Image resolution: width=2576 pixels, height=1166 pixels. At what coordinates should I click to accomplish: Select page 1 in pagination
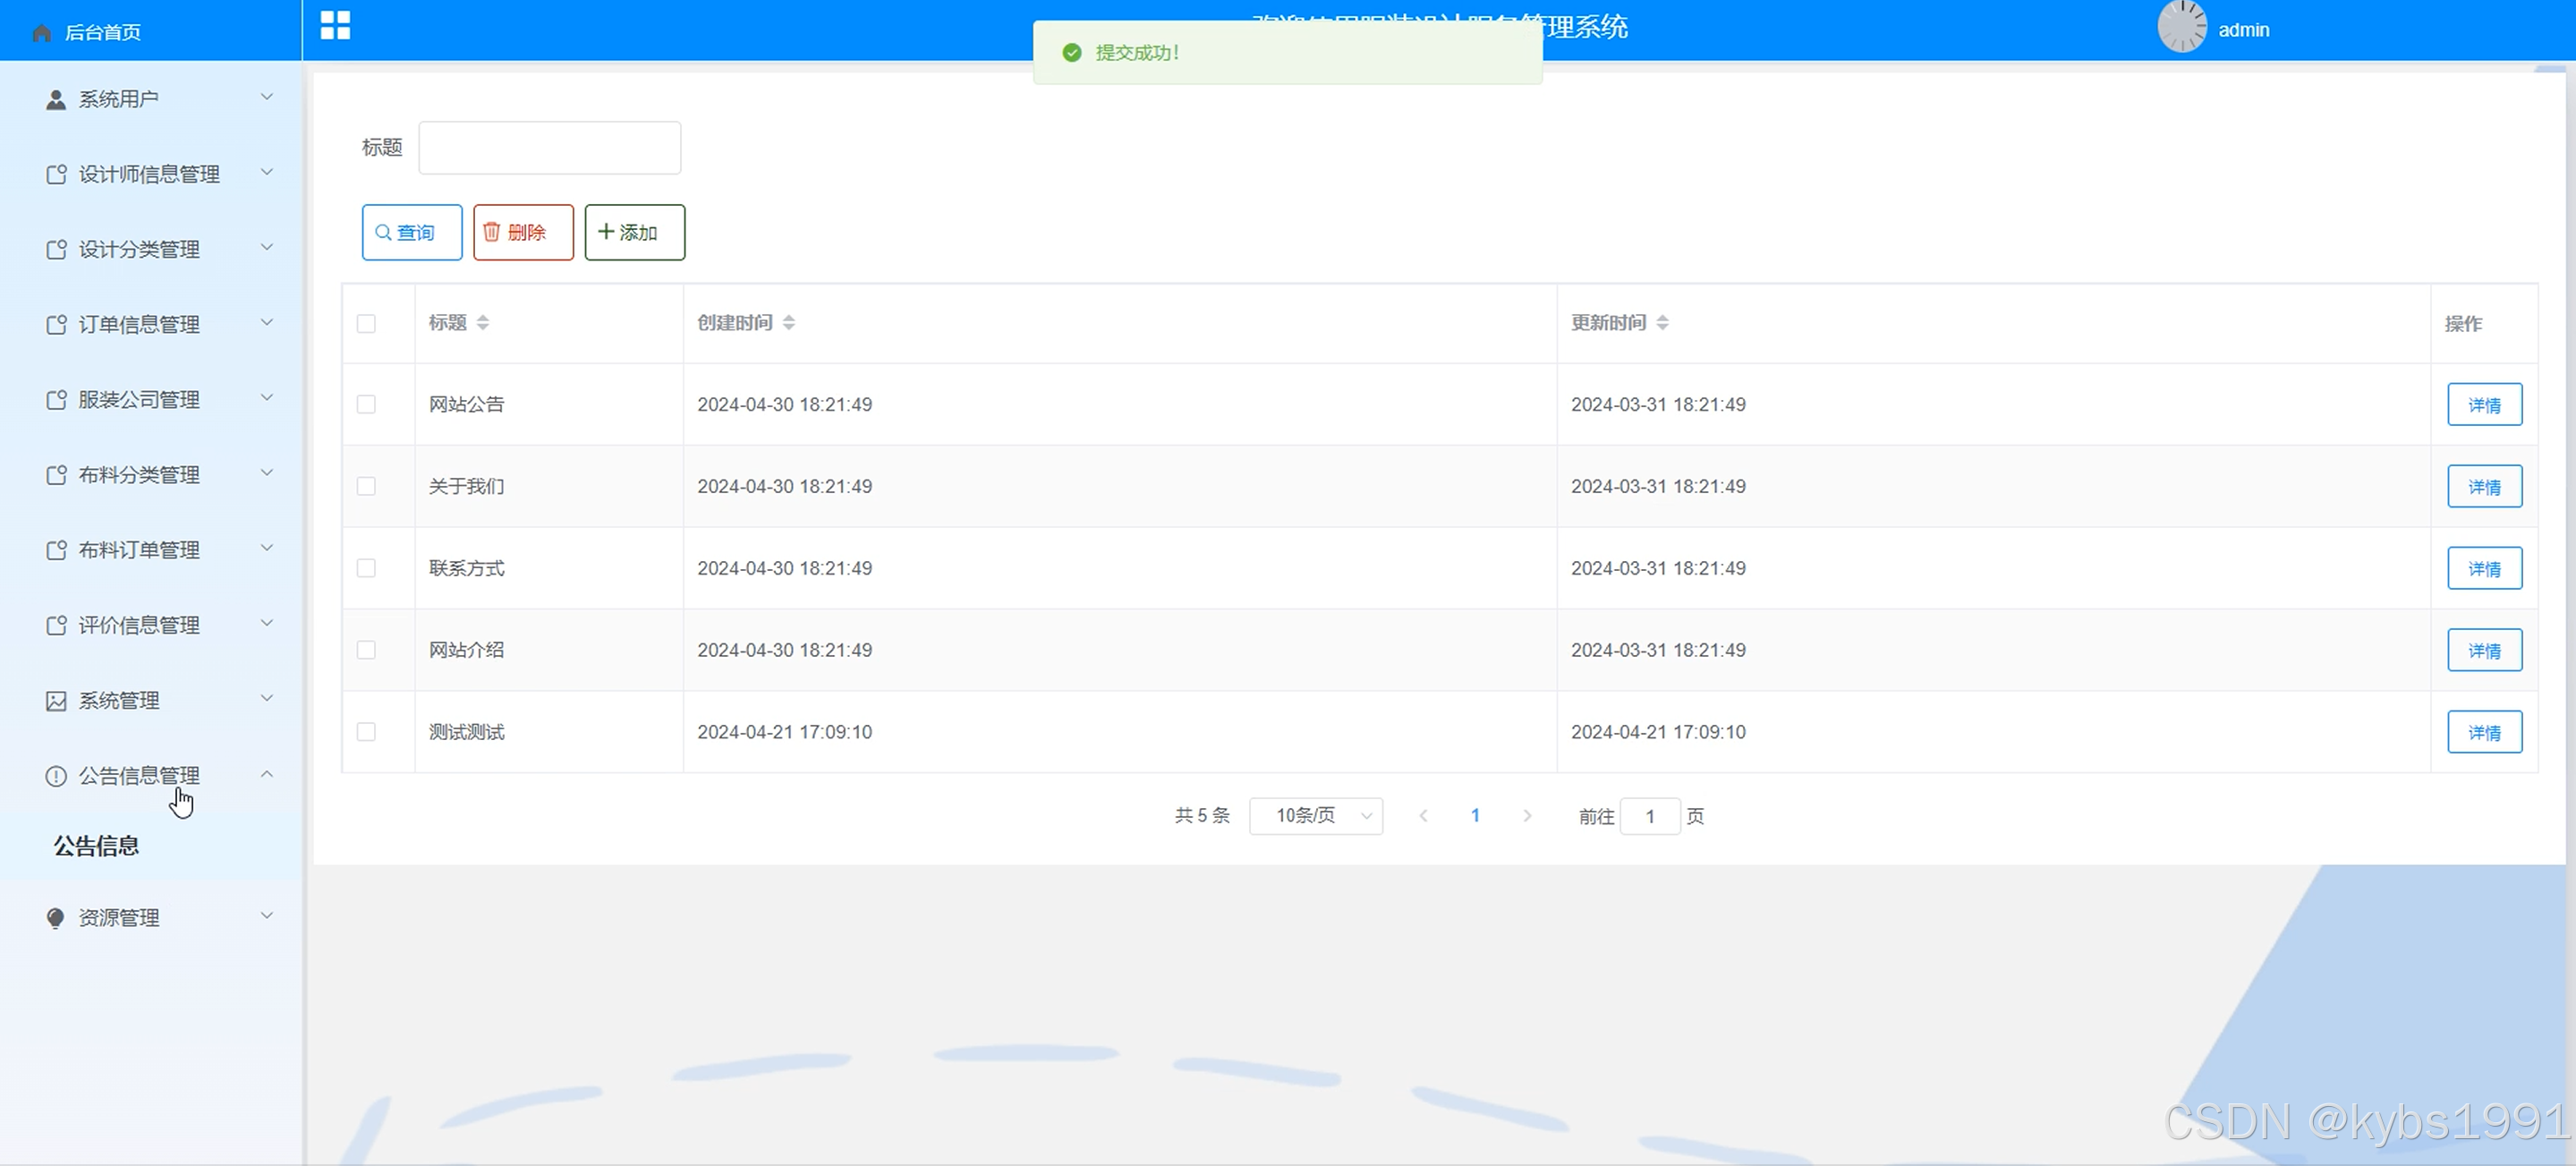coord(1475,815)
